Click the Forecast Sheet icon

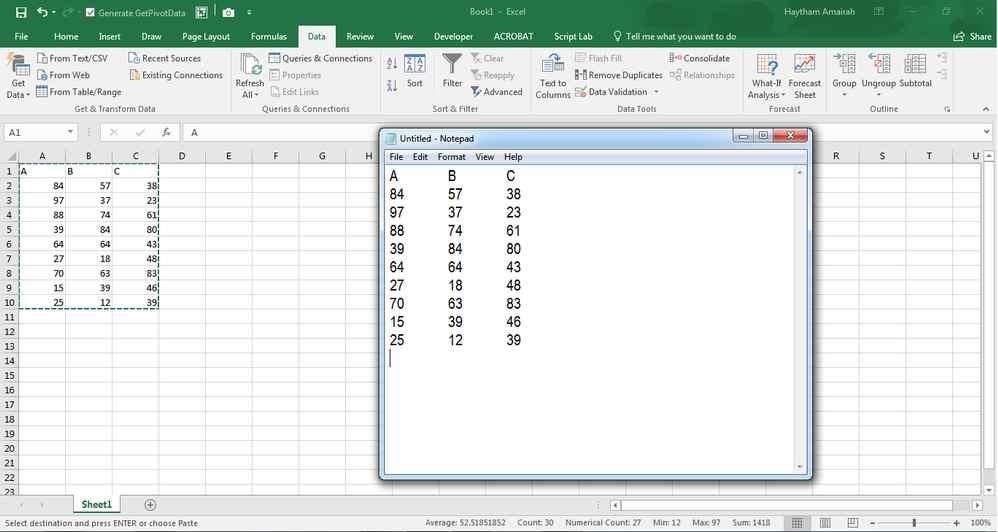tap(804, 75)
